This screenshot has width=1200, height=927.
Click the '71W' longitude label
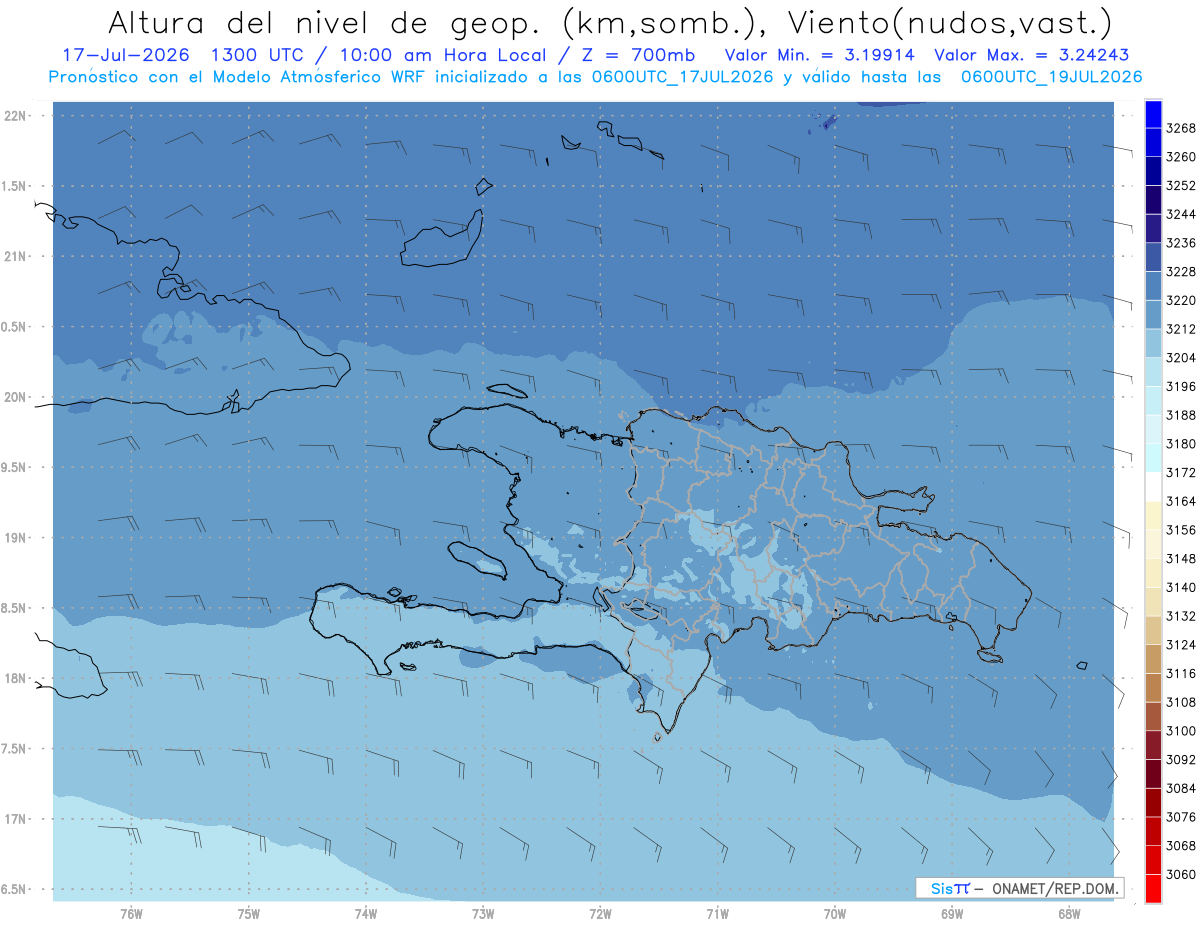(x=717, y=914)
